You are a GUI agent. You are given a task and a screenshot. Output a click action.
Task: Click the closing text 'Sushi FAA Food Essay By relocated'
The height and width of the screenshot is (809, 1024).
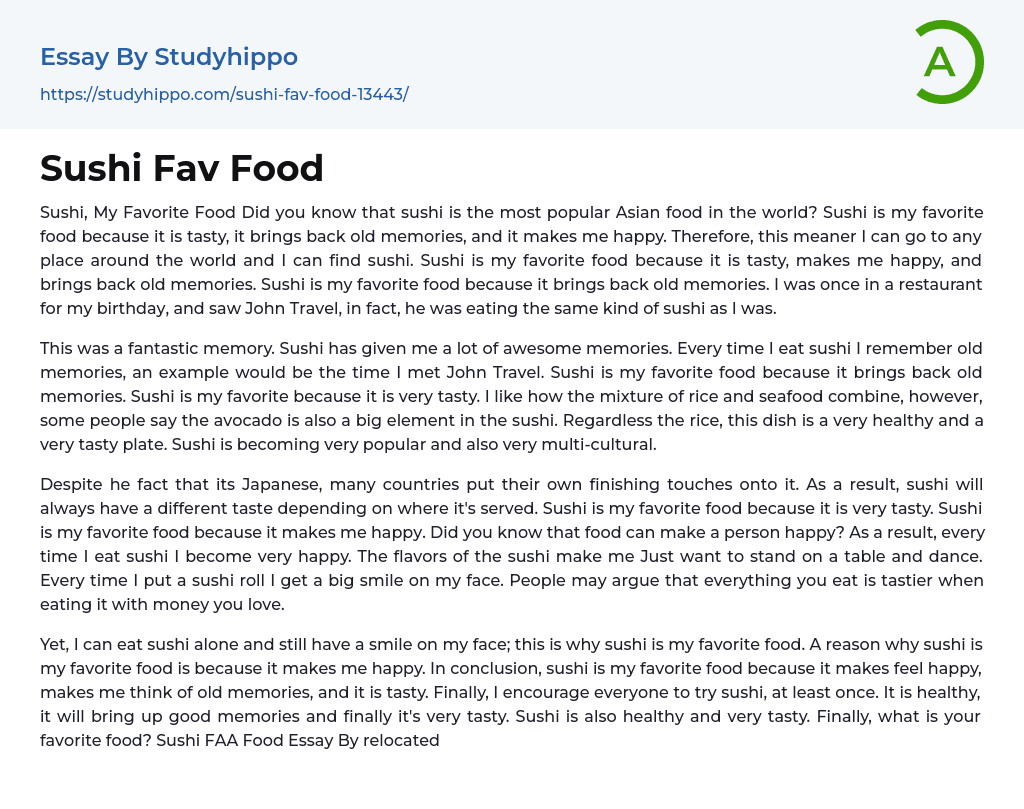(x=298, y=740)
